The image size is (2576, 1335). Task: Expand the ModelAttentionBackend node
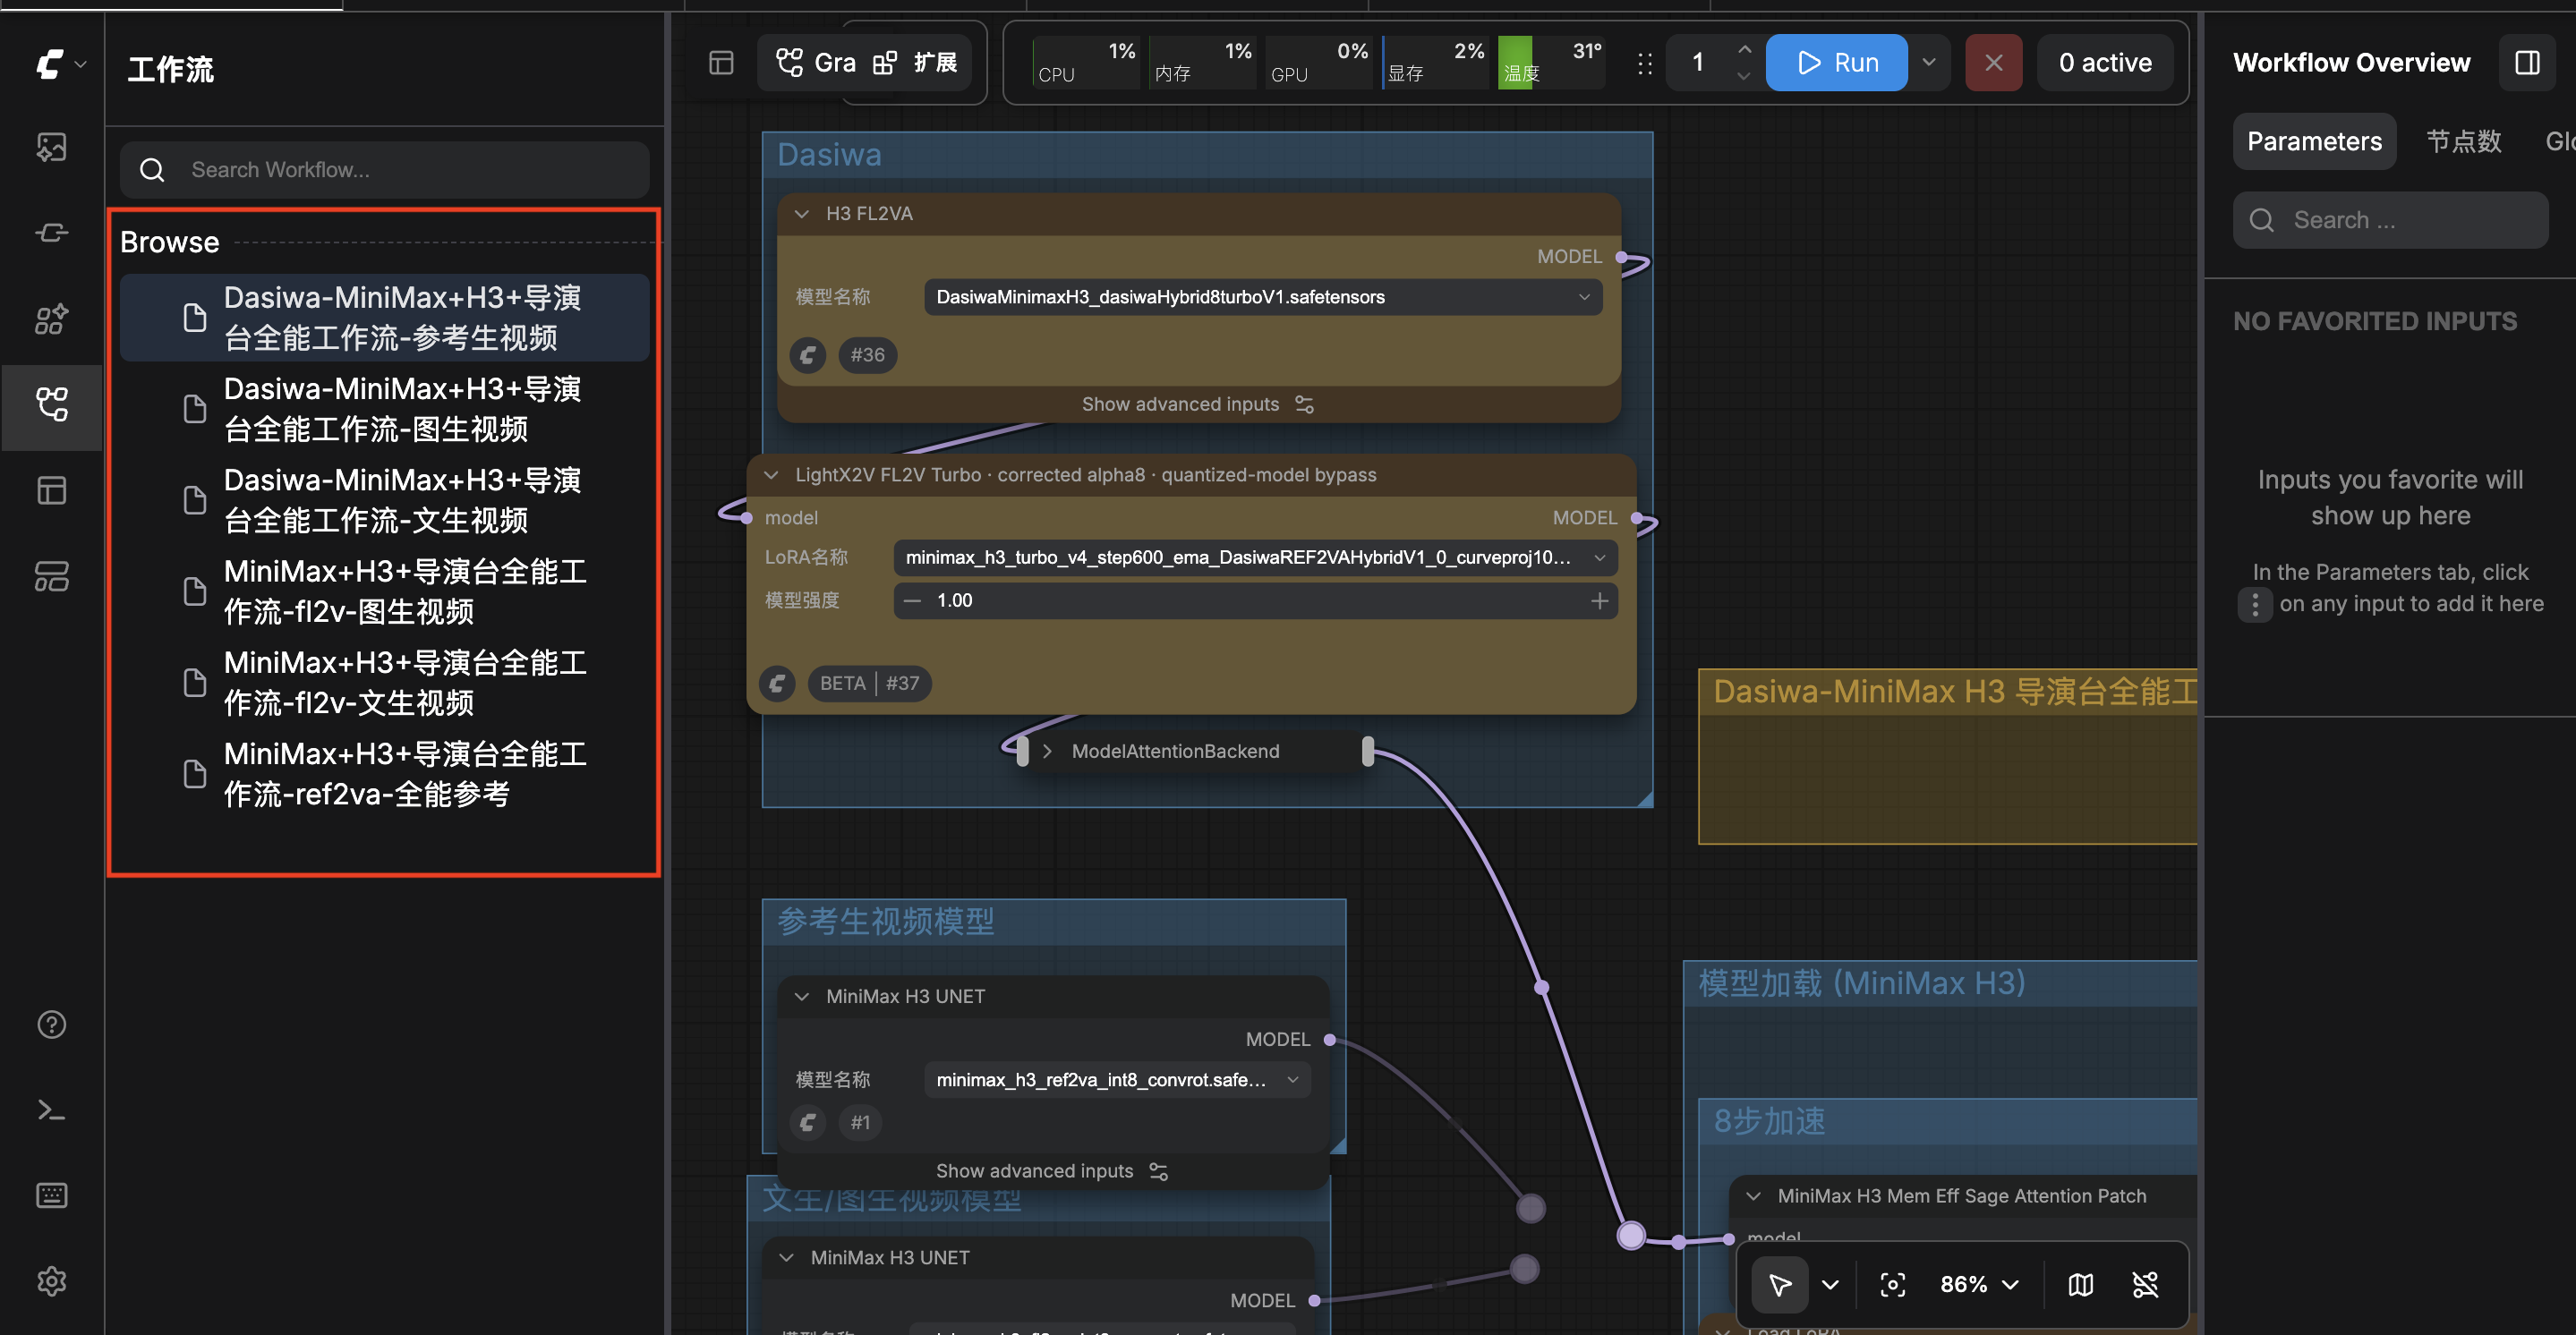[x=1047, y=751]
